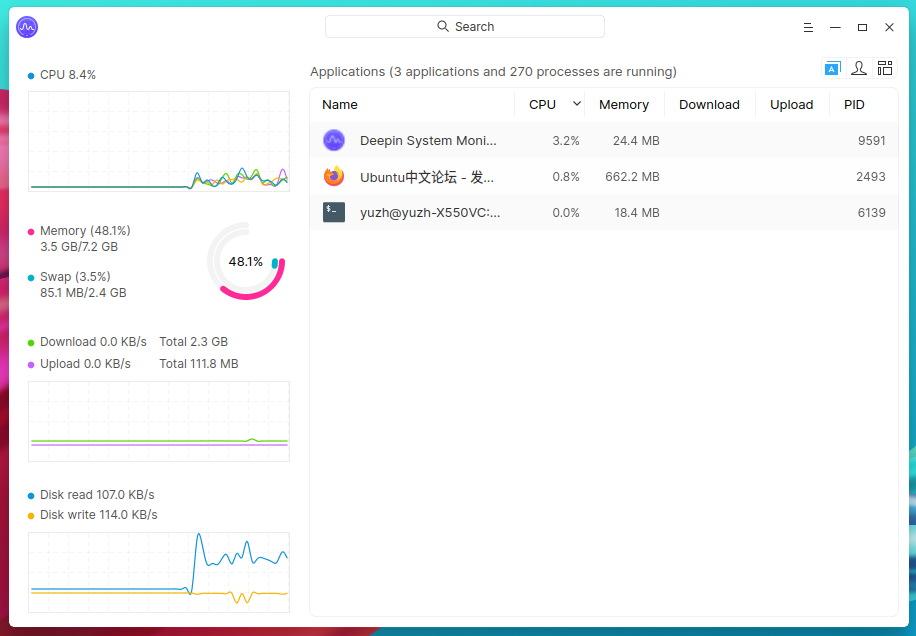Toggle CPU sort direction arrow
This screenshot has width=916, height=636.
(x=577, y=104)
